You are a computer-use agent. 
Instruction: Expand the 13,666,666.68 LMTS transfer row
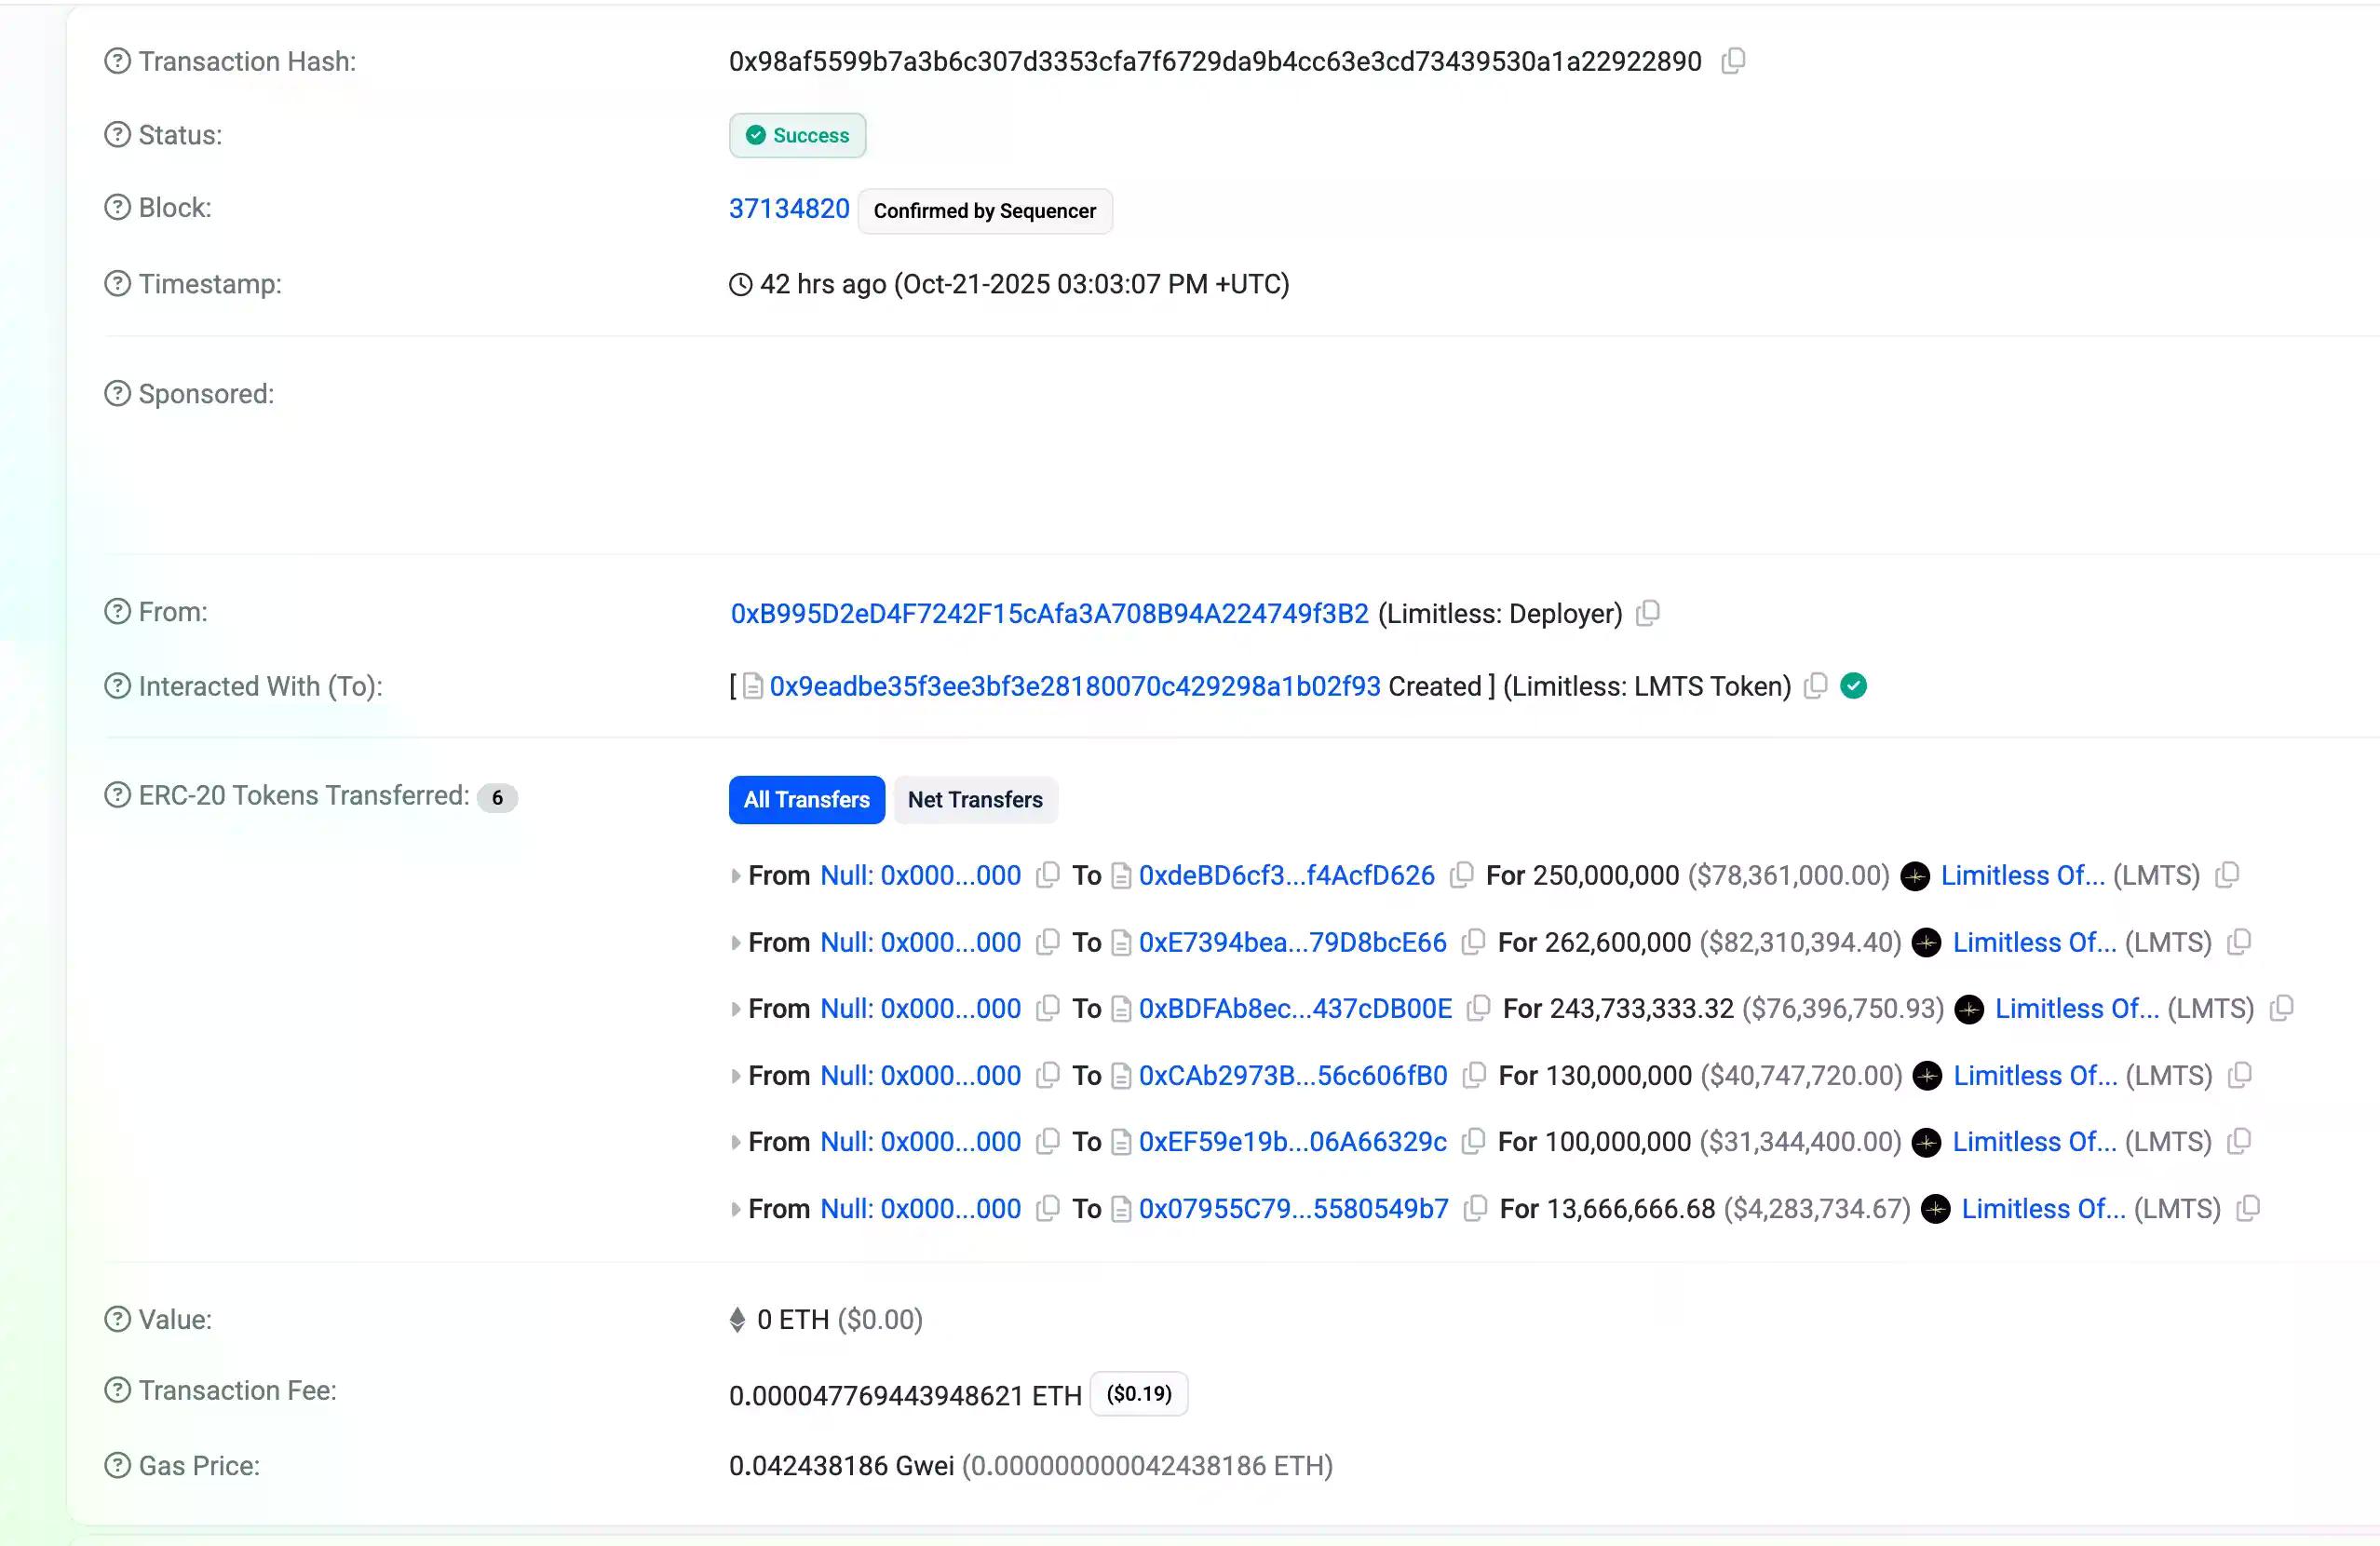pos(736,1209)
